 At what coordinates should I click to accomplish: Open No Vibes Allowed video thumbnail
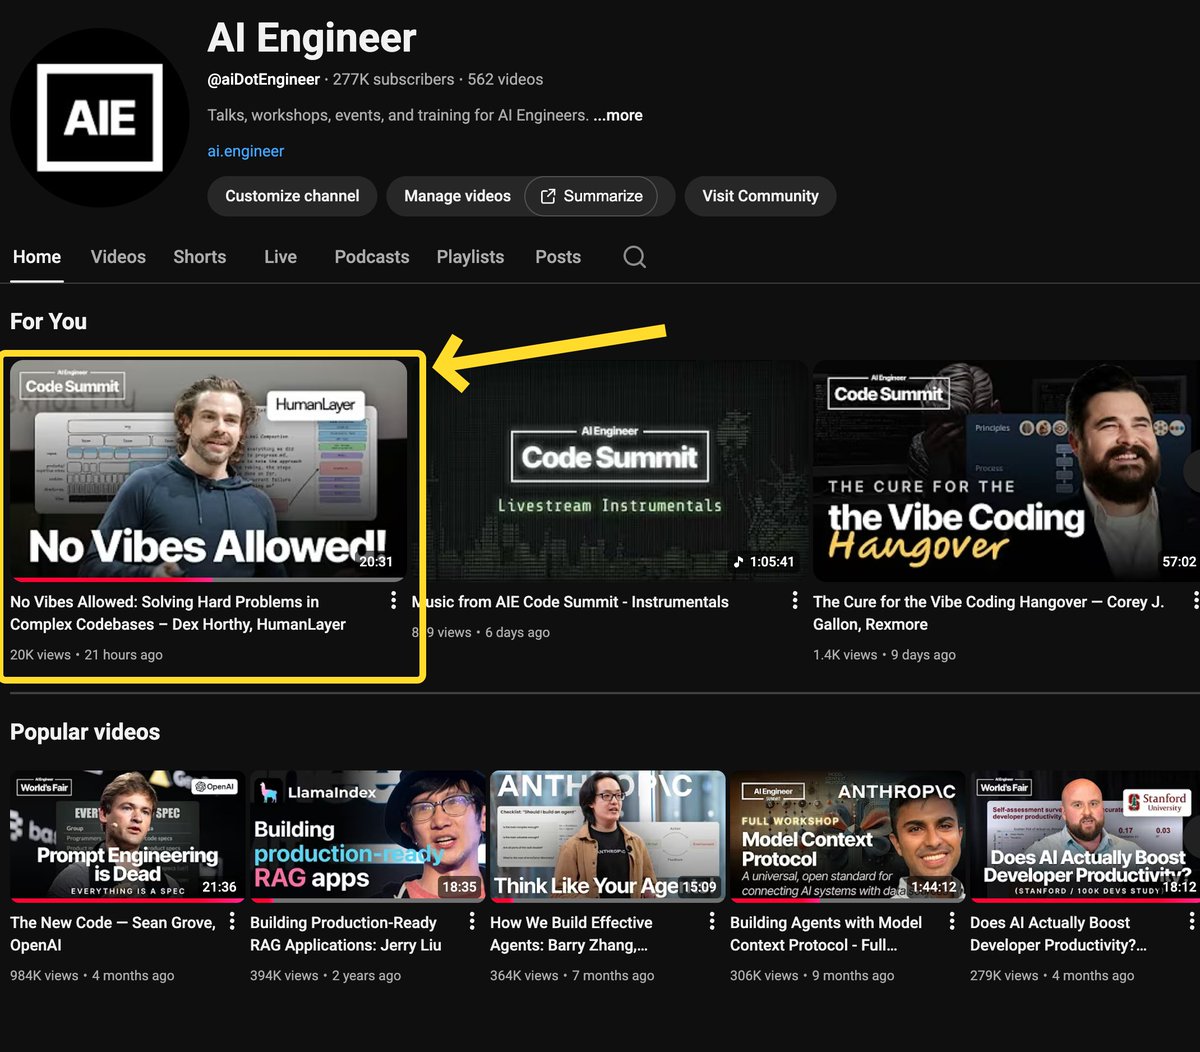coord(209,470)
